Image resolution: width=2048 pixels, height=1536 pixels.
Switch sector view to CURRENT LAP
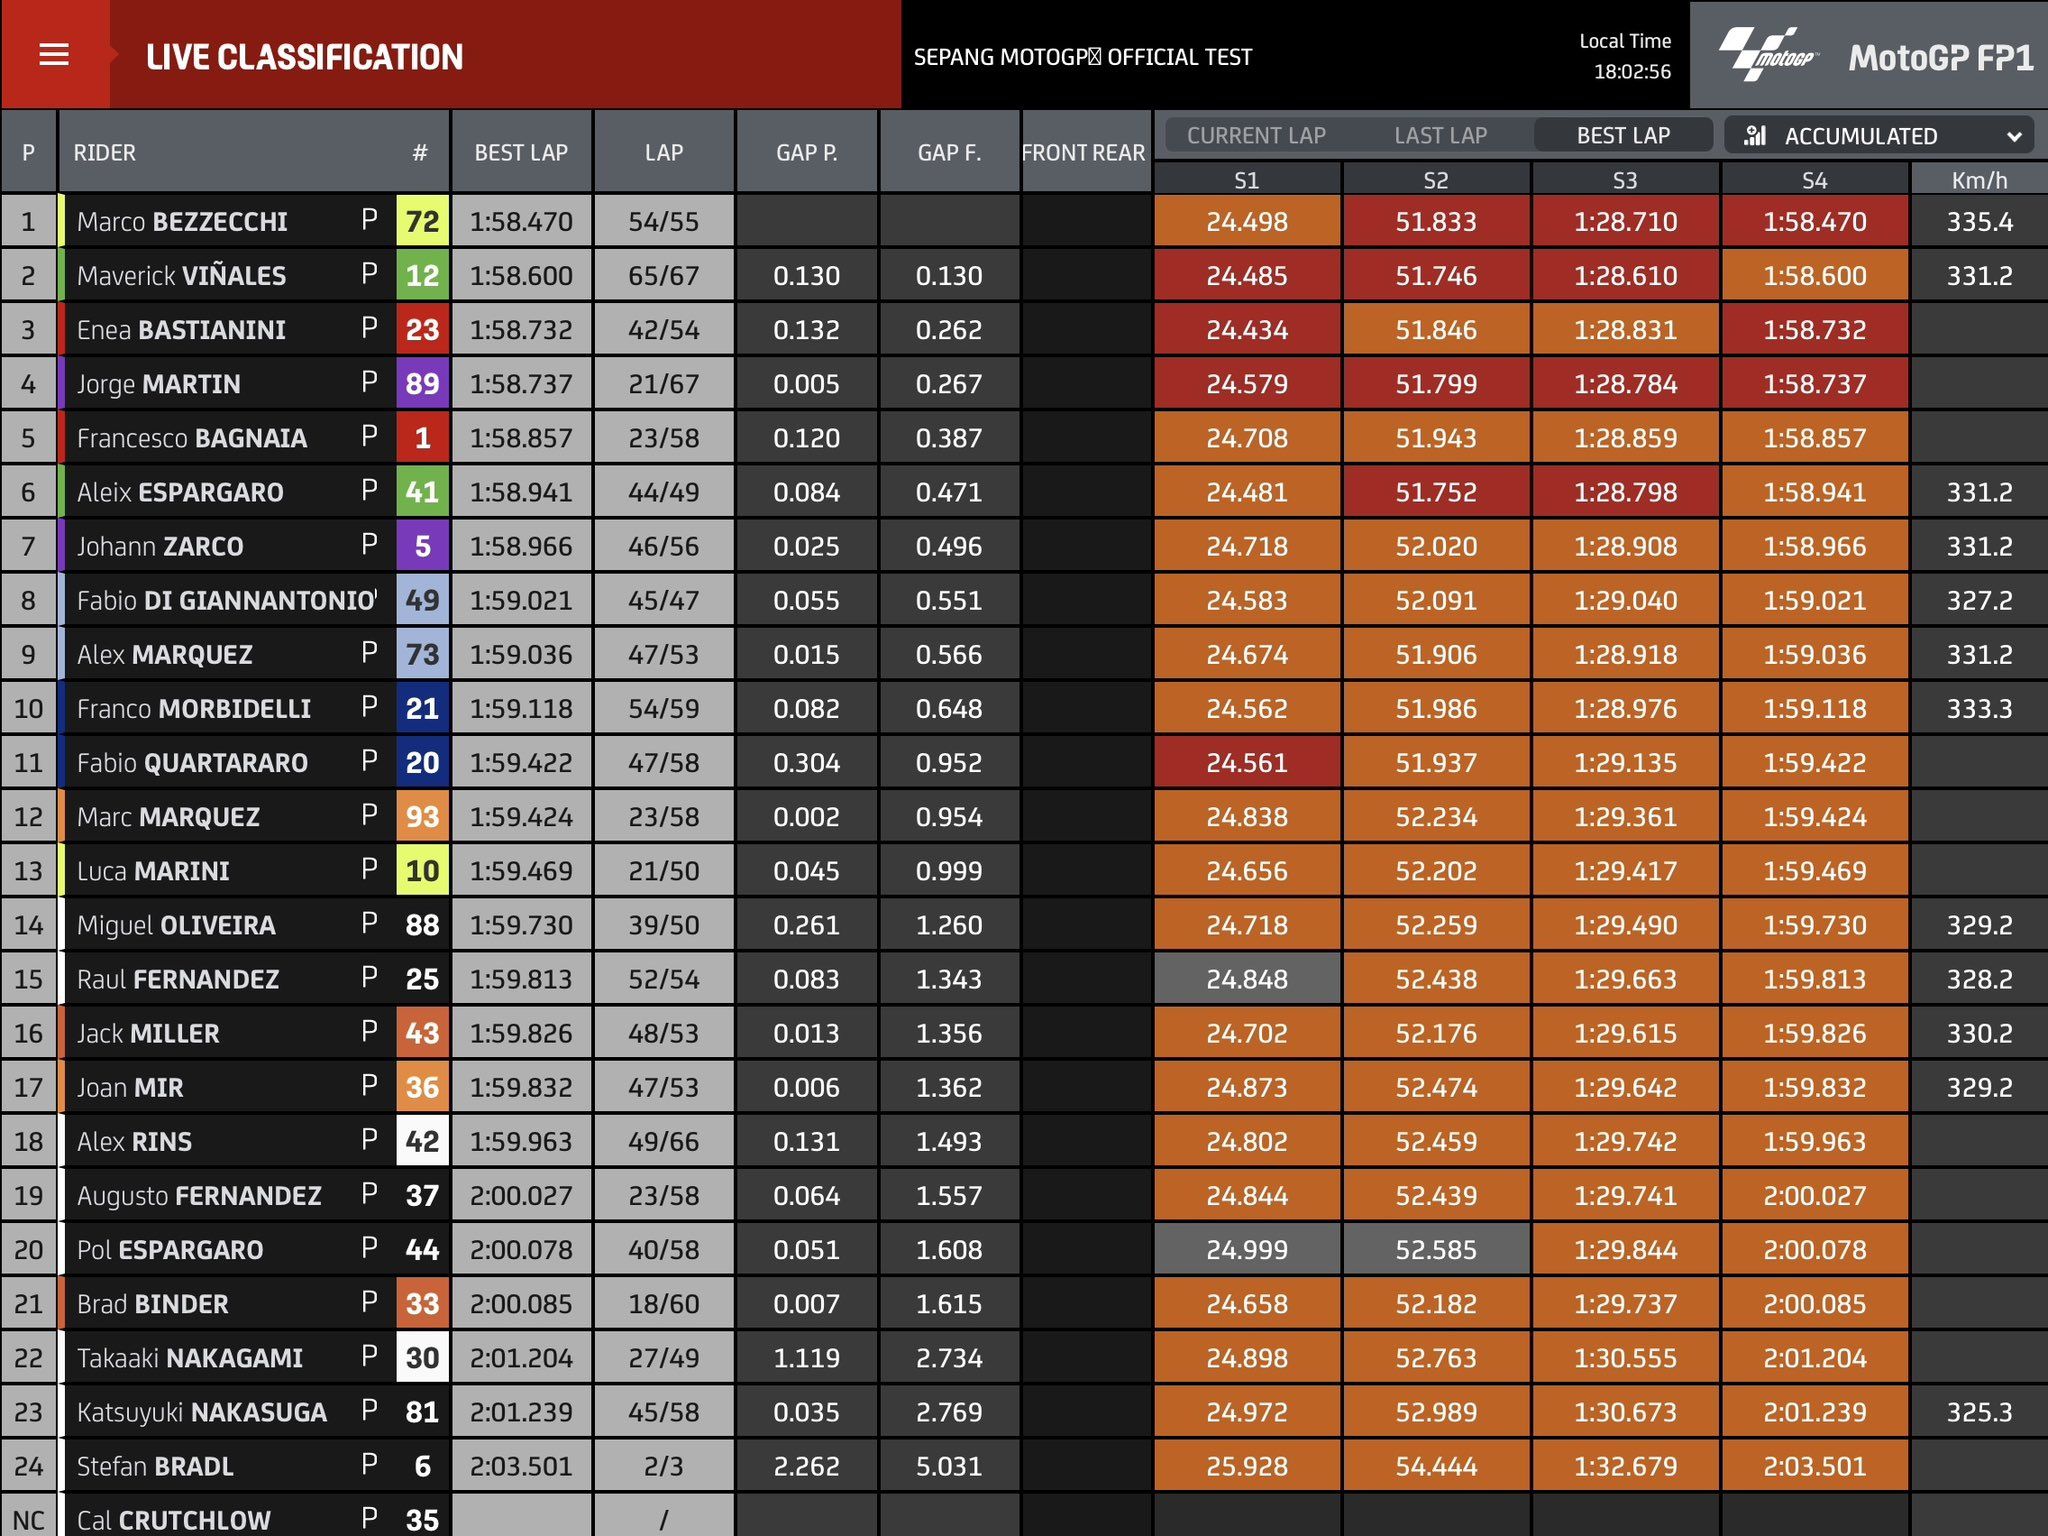click(1256, 136)
